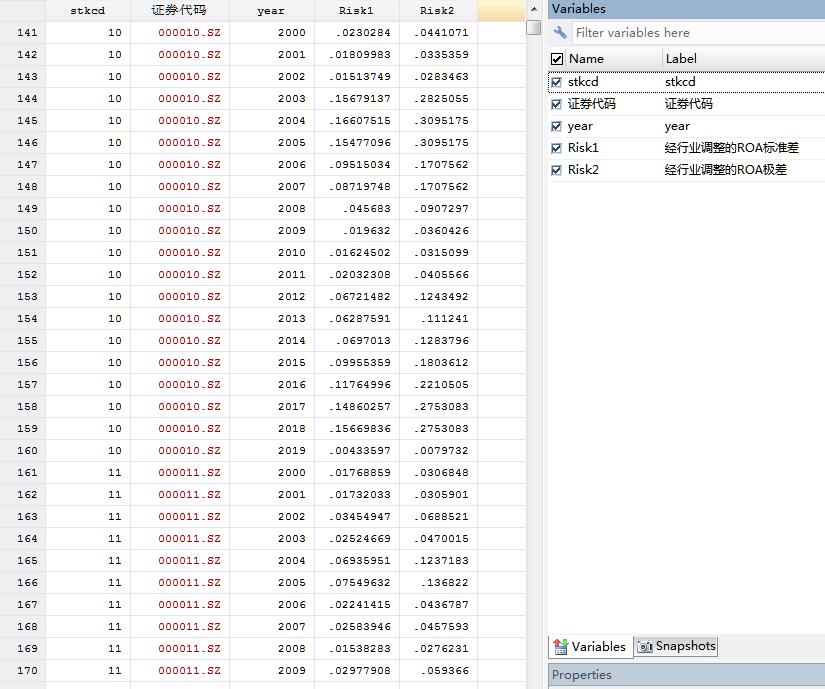The image size is (825, 689).
Task: Click Risk2 cell .0079732
Action: [438, 451]
